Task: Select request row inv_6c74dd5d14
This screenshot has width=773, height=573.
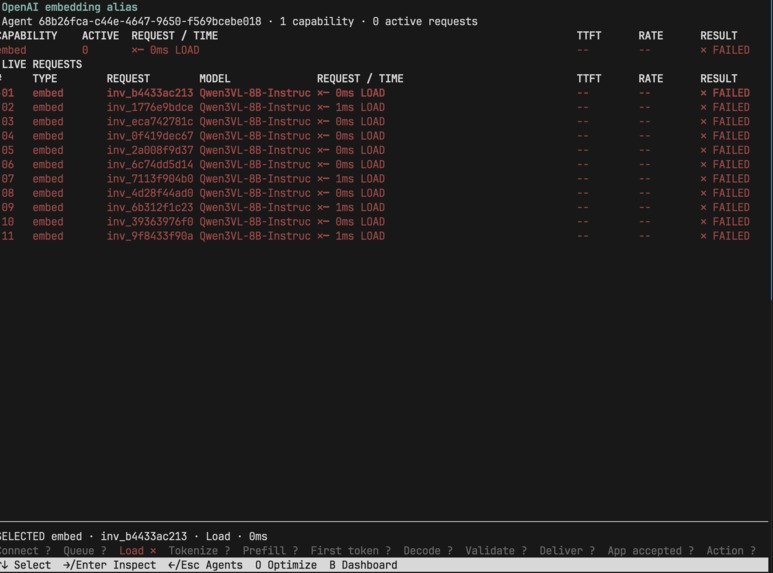Action: click(x=375, y=164)
